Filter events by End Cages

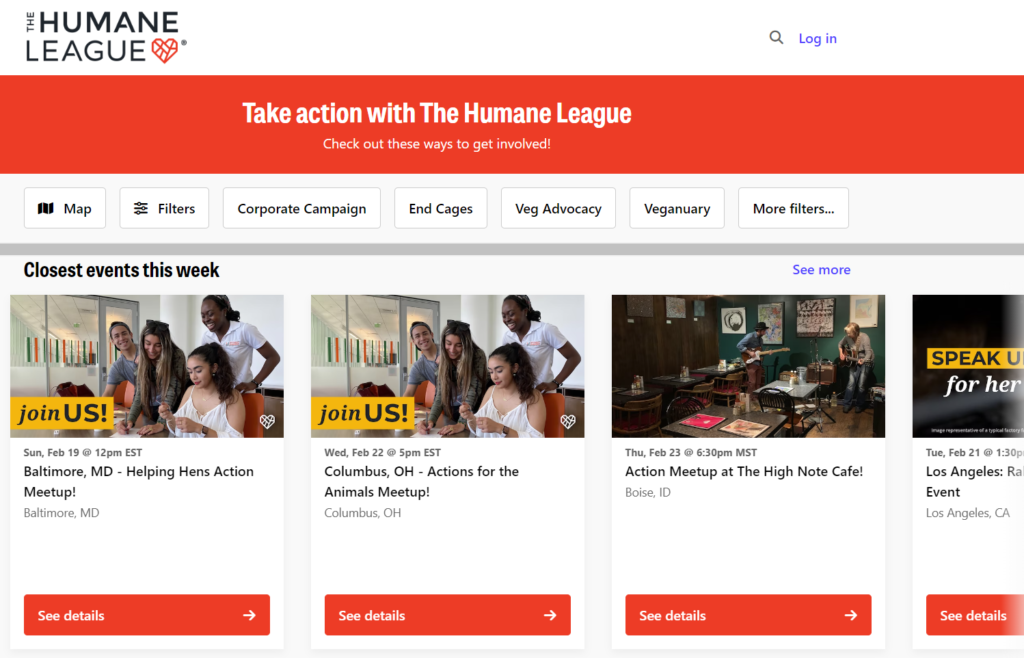(x=441, y=208)
